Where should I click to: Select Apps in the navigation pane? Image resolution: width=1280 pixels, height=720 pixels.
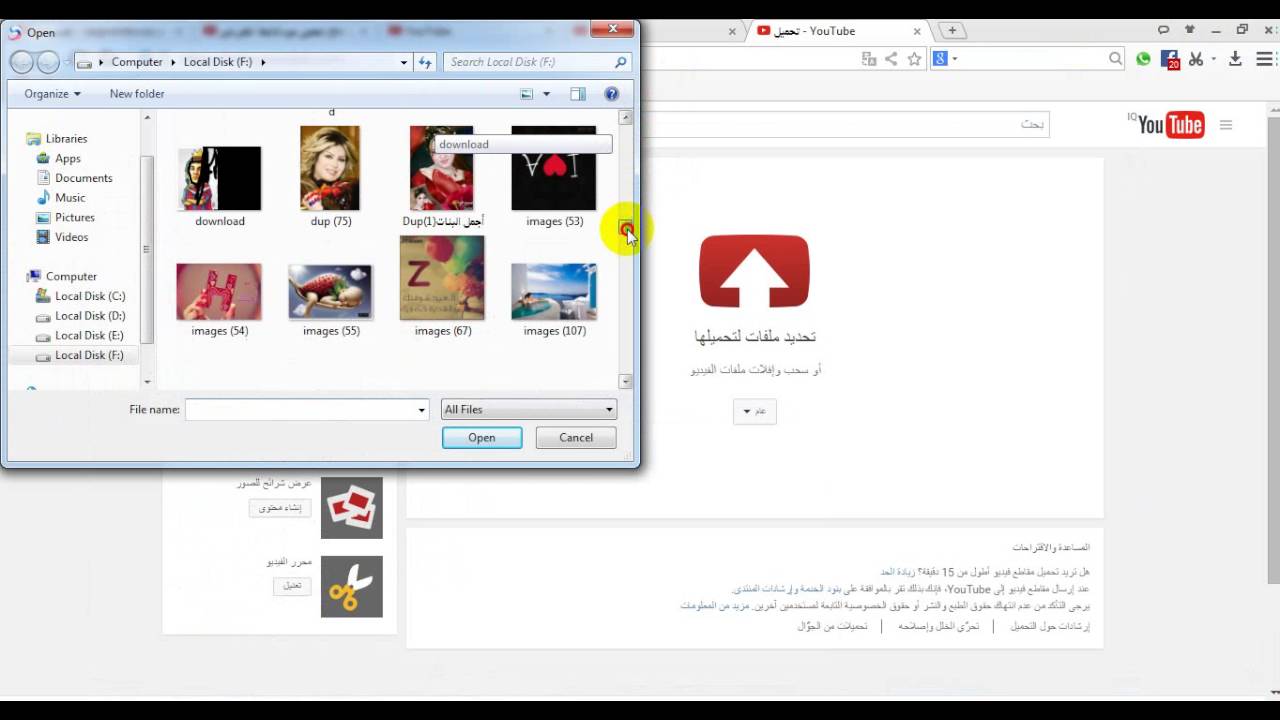(68, 158)
